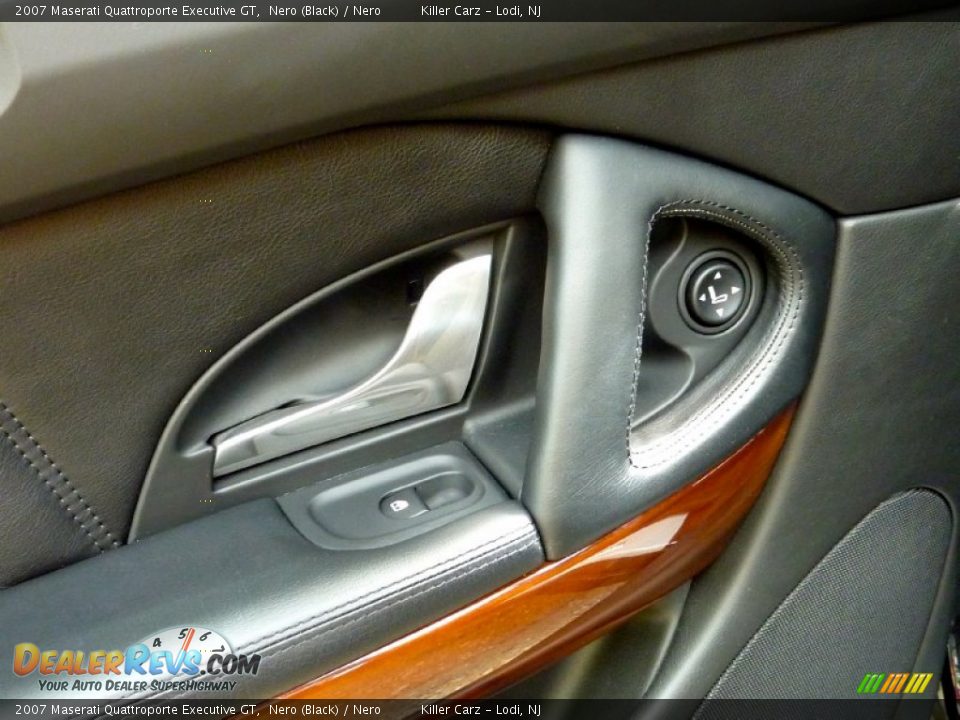
Task: Click the bottom caption 'Nero (Black) / Nero'
Action: 324,710
